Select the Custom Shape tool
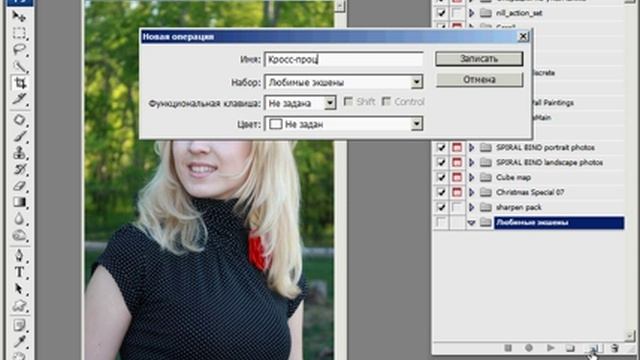 pyautogui.click(x=19, y=306)
